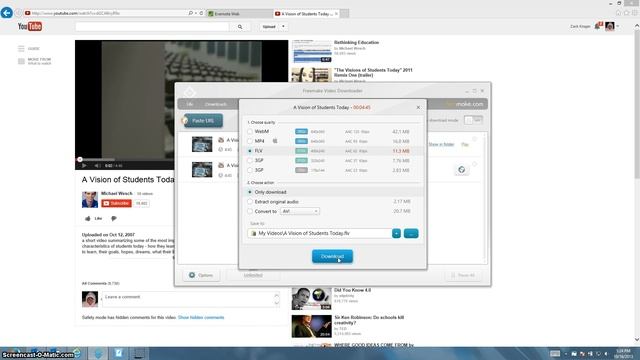Screen dimensions: 640x360
Task: Click the browser Back arrow button
Action: [7, 13]
